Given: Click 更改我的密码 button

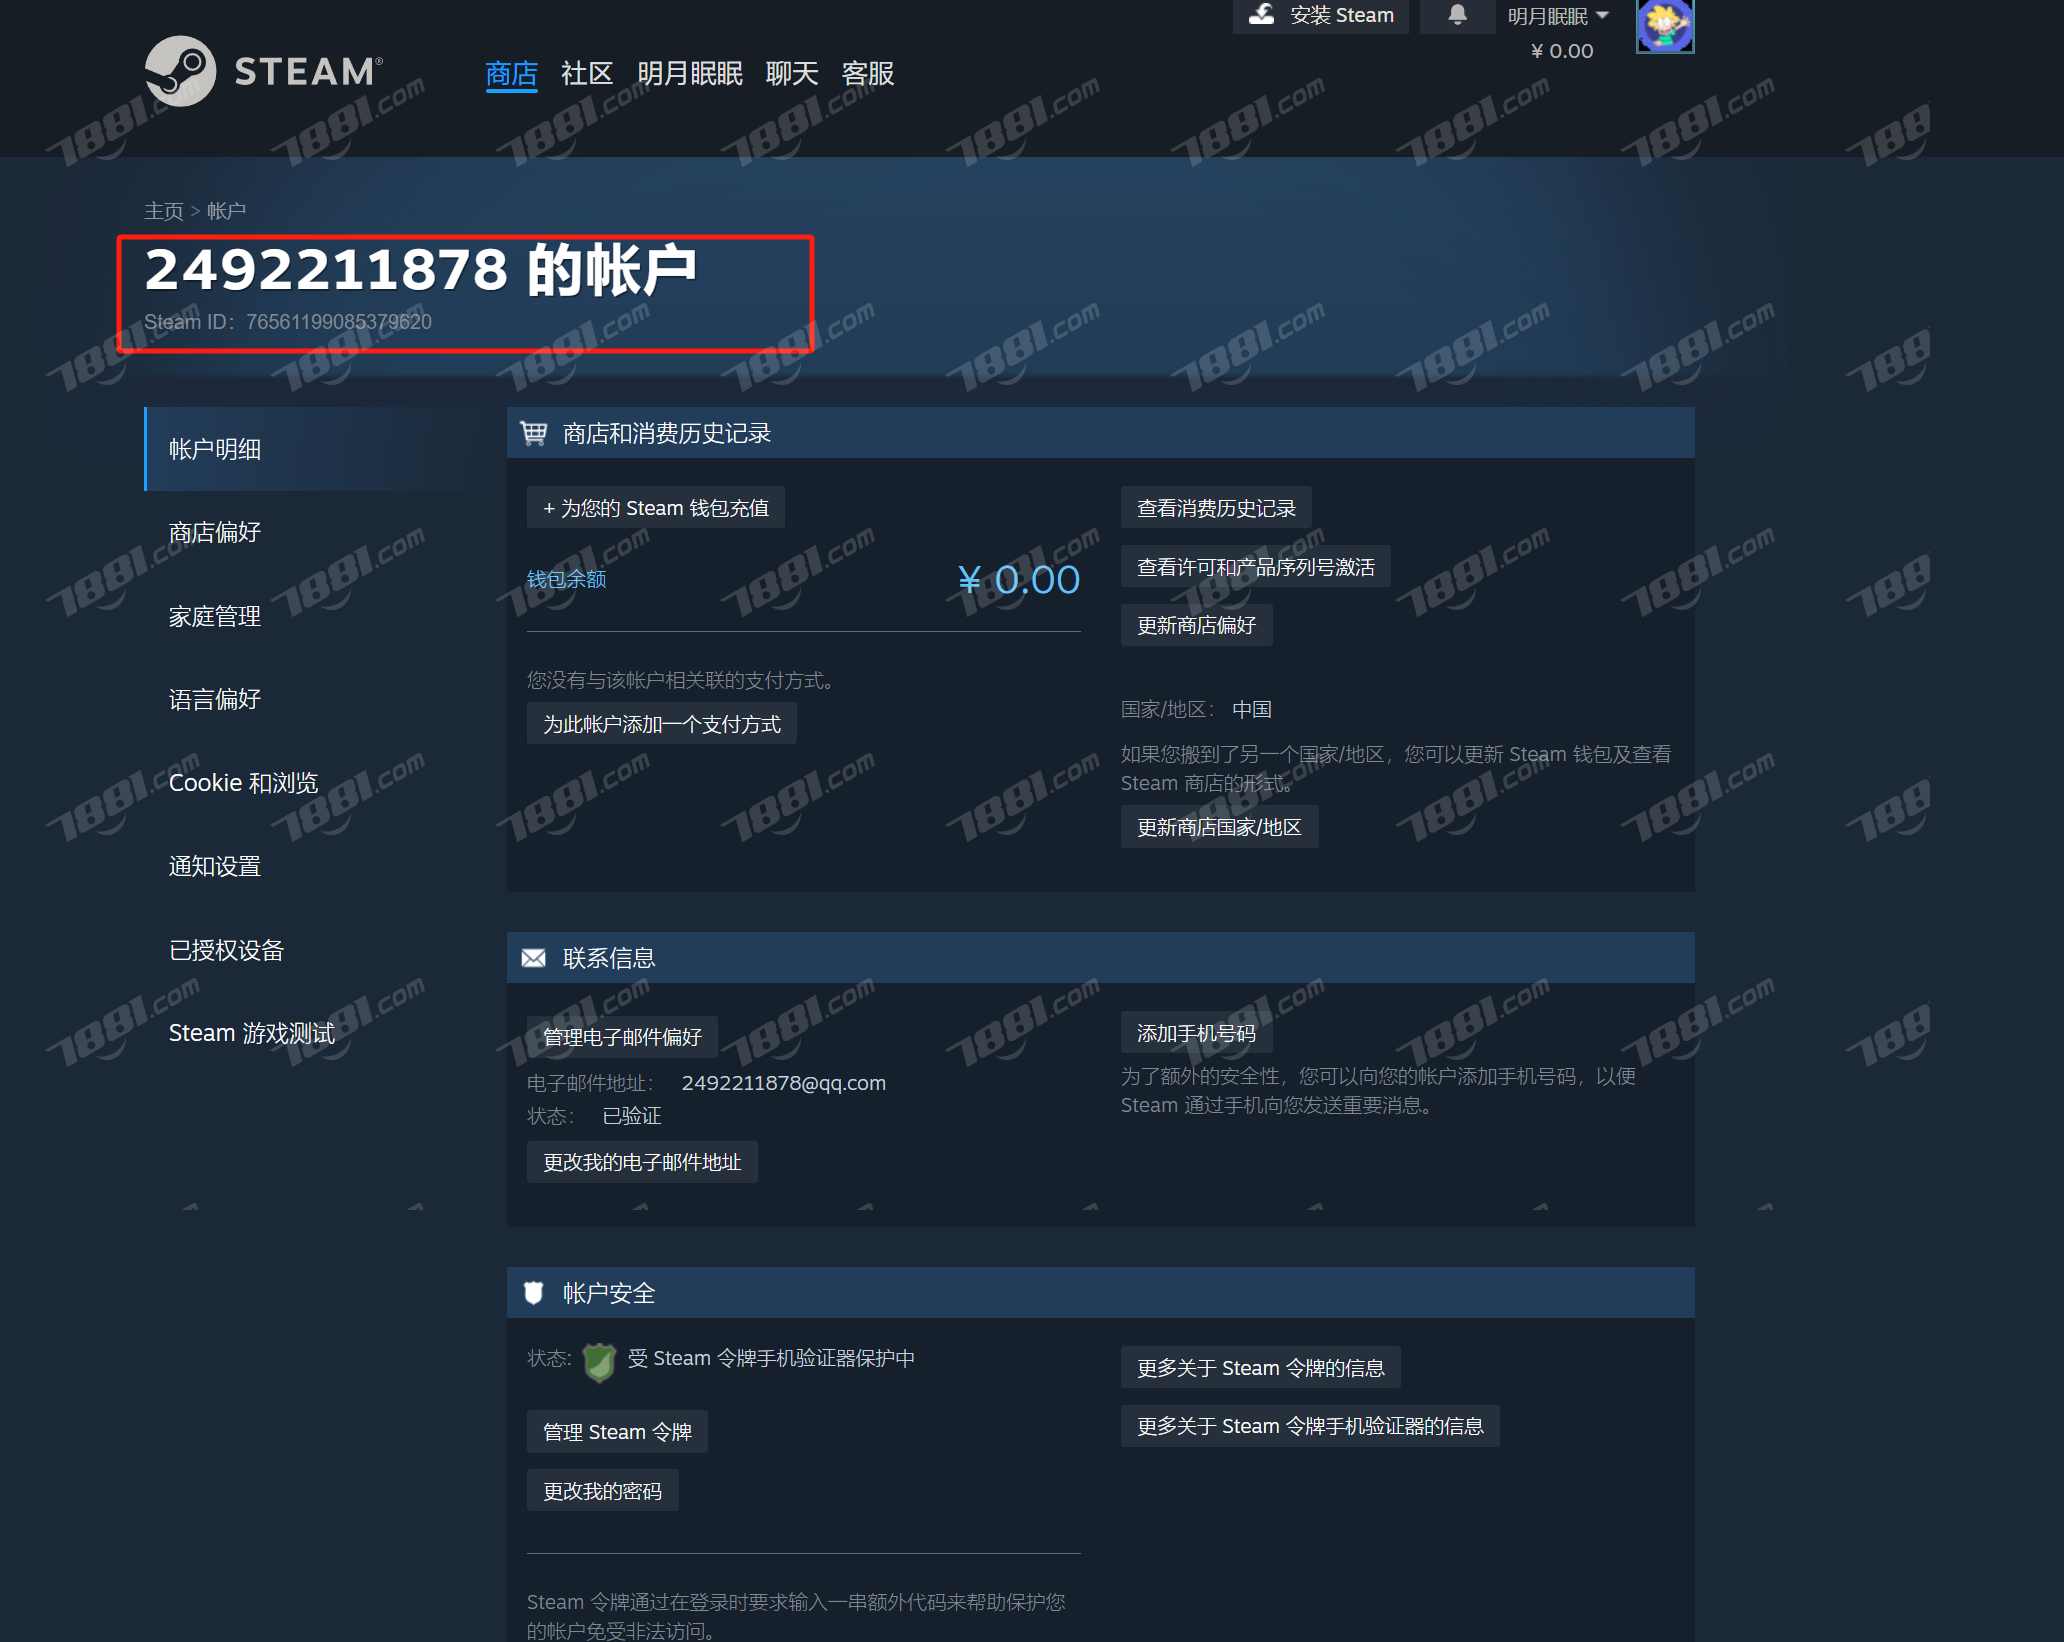Looking at the screenshot, I should pos(603,1491).
